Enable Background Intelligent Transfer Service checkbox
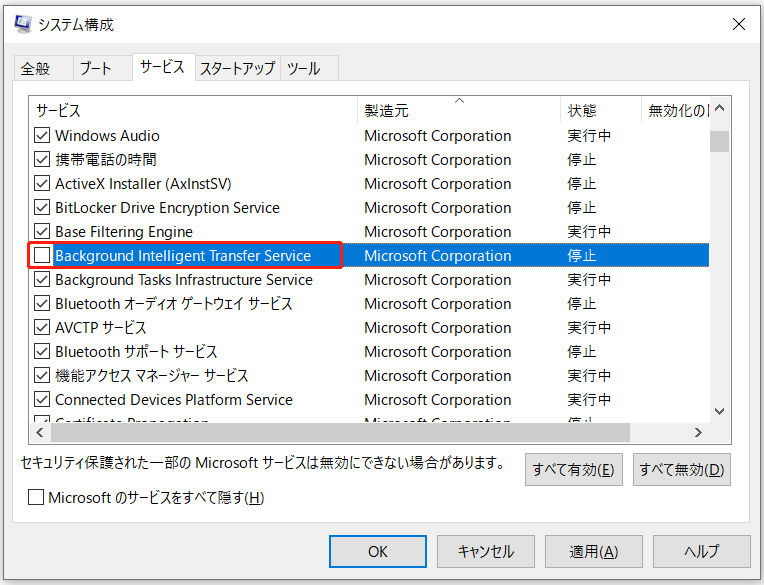 click(42, 255)
